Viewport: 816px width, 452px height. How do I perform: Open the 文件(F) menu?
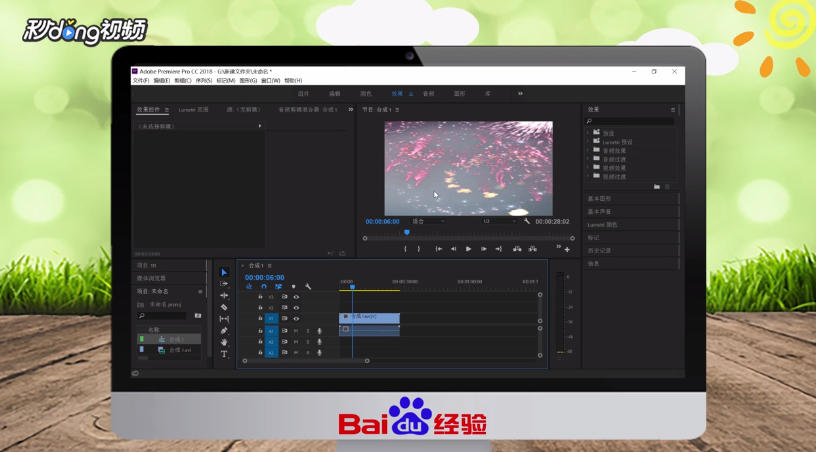pyautogui.click(x=141, y=81)
